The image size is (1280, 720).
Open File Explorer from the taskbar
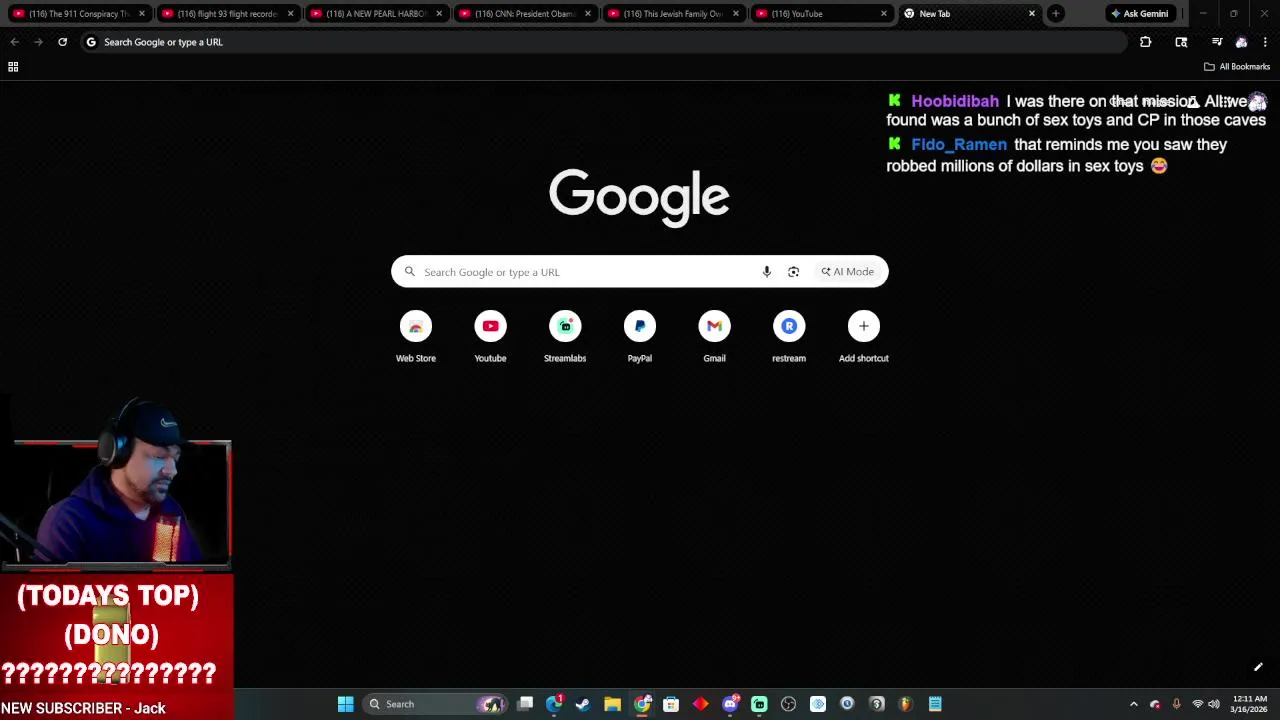(x=612, y=704)
